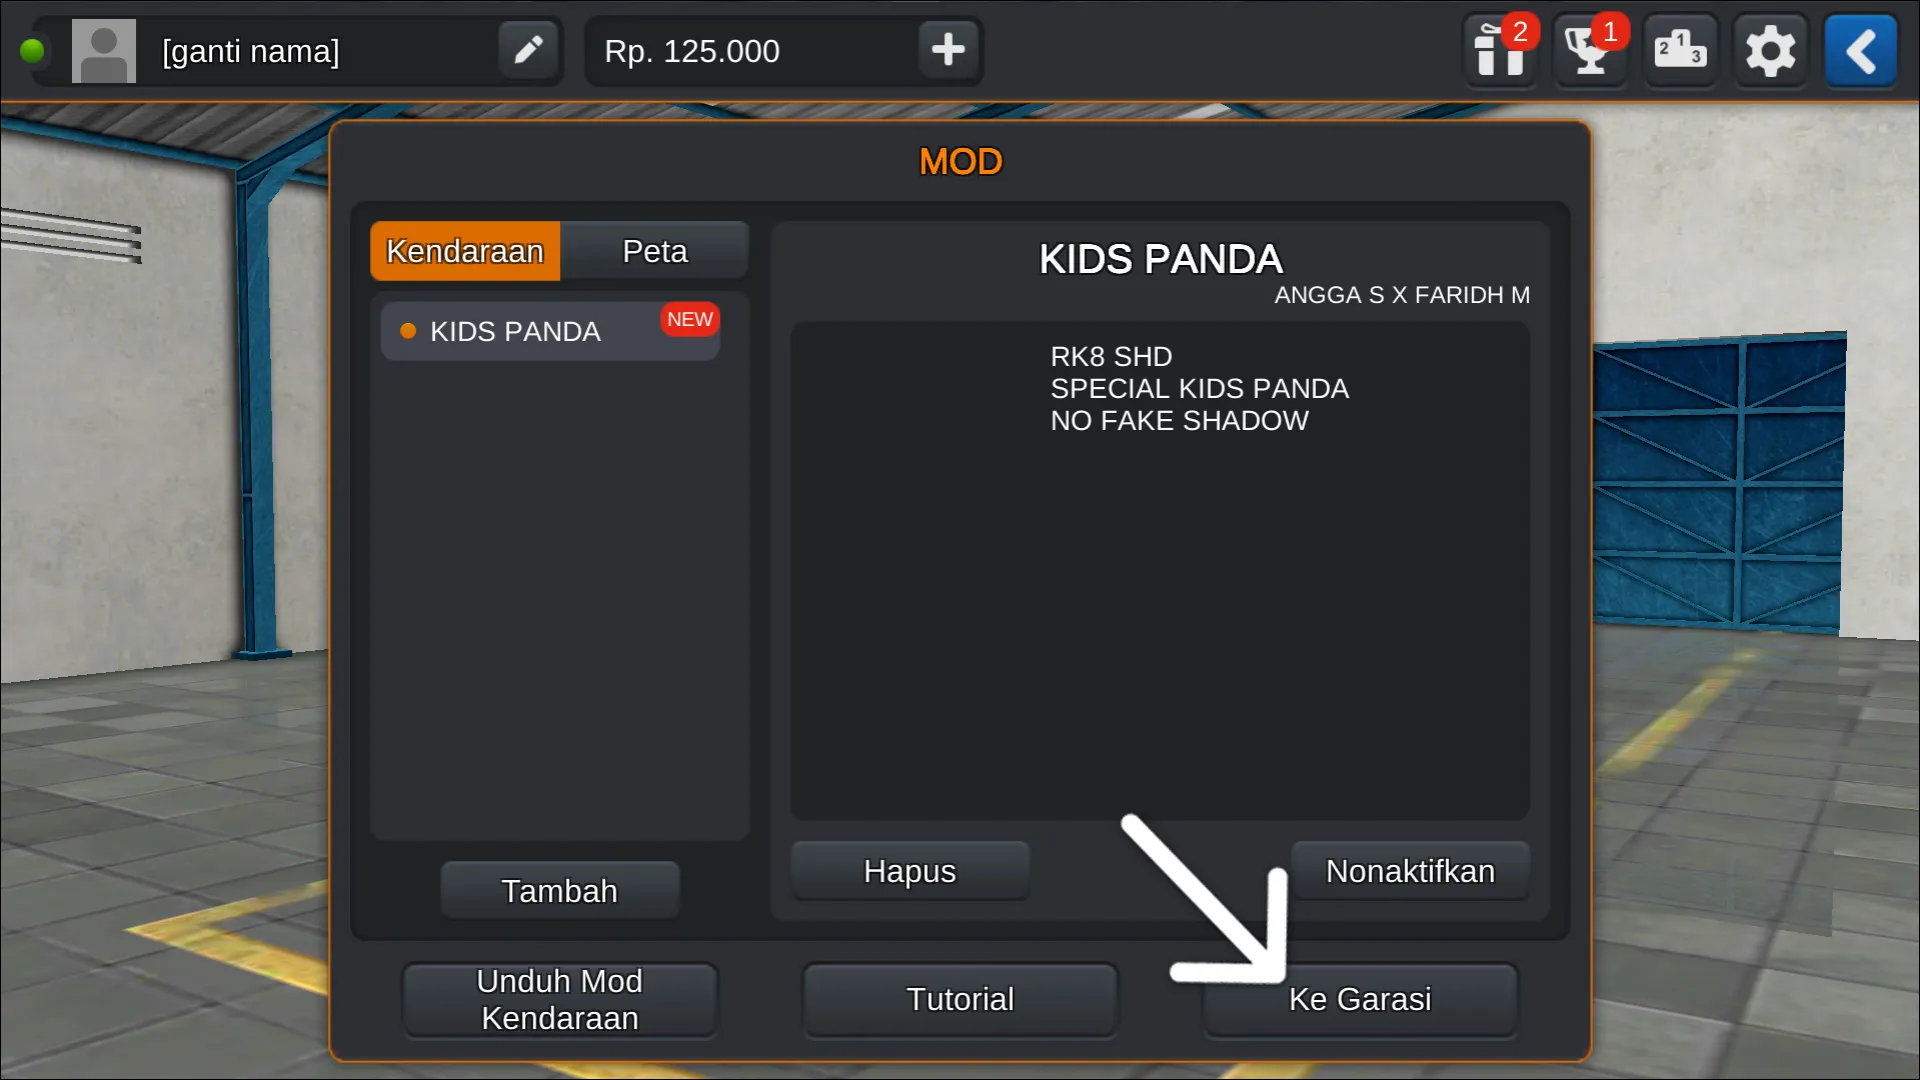Click the Rp. 125.000 balance display
Screen dimensions: 1920x1080
(x=692, y=51)
